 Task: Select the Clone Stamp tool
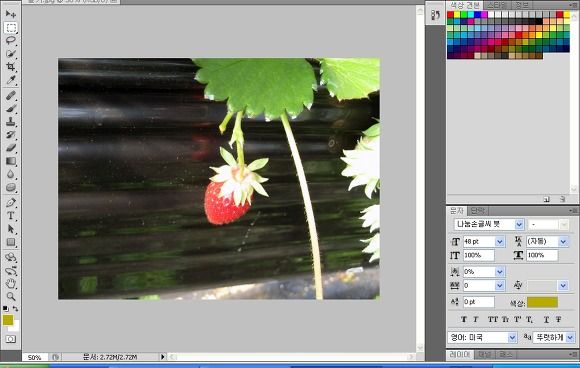(11, 122)
